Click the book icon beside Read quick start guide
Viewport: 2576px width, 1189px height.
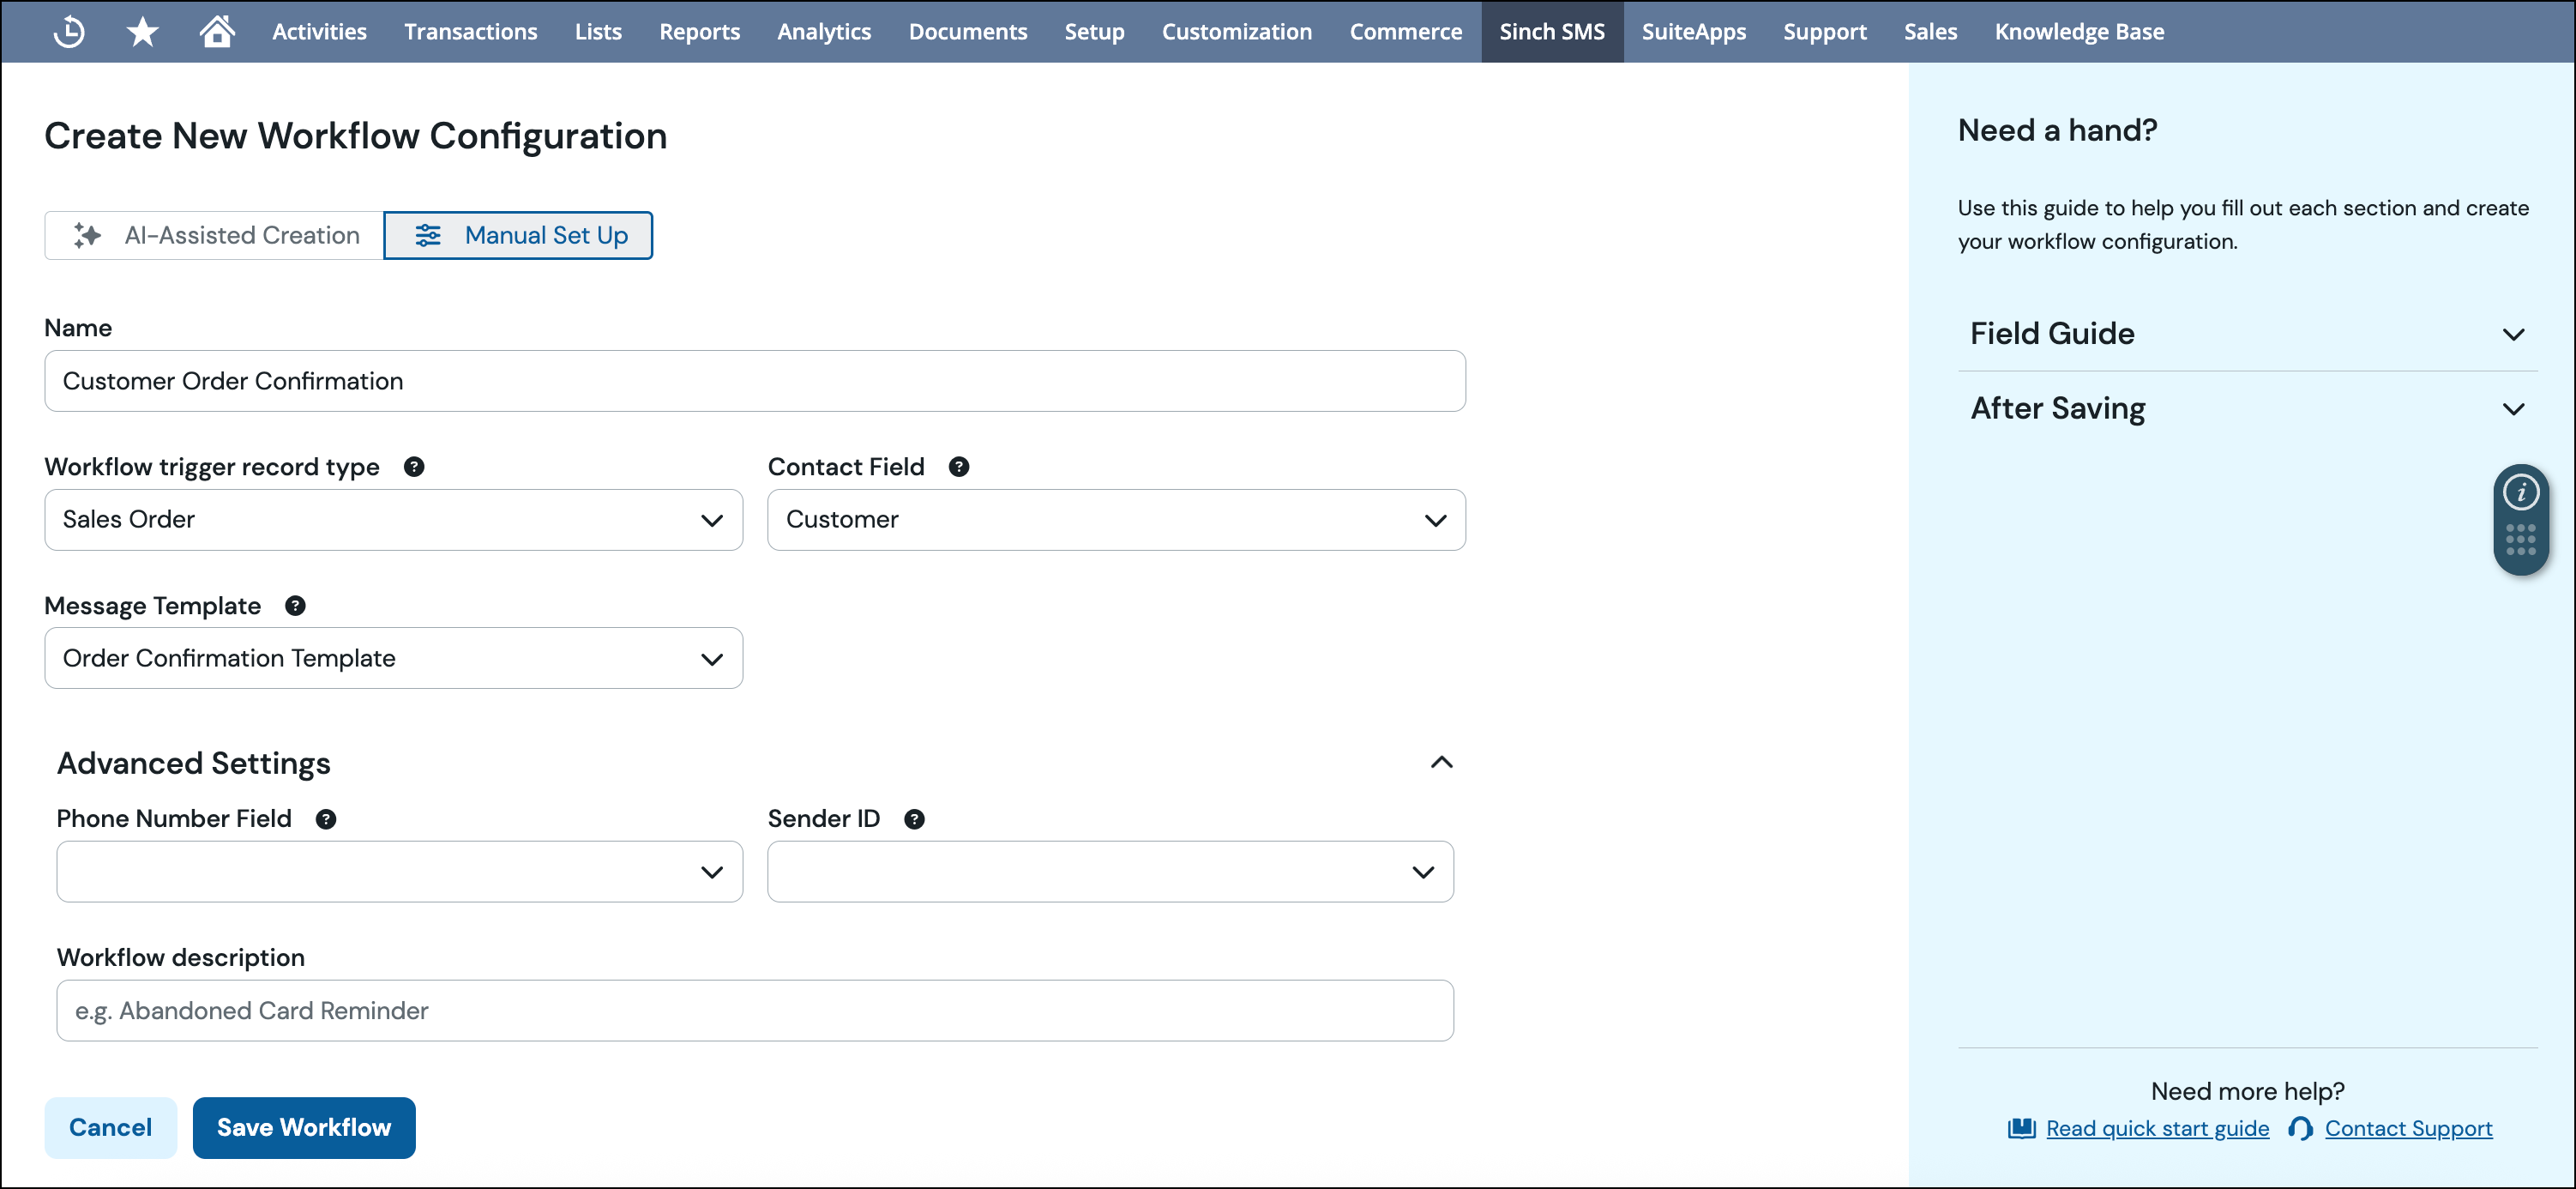[2021, 1128]
